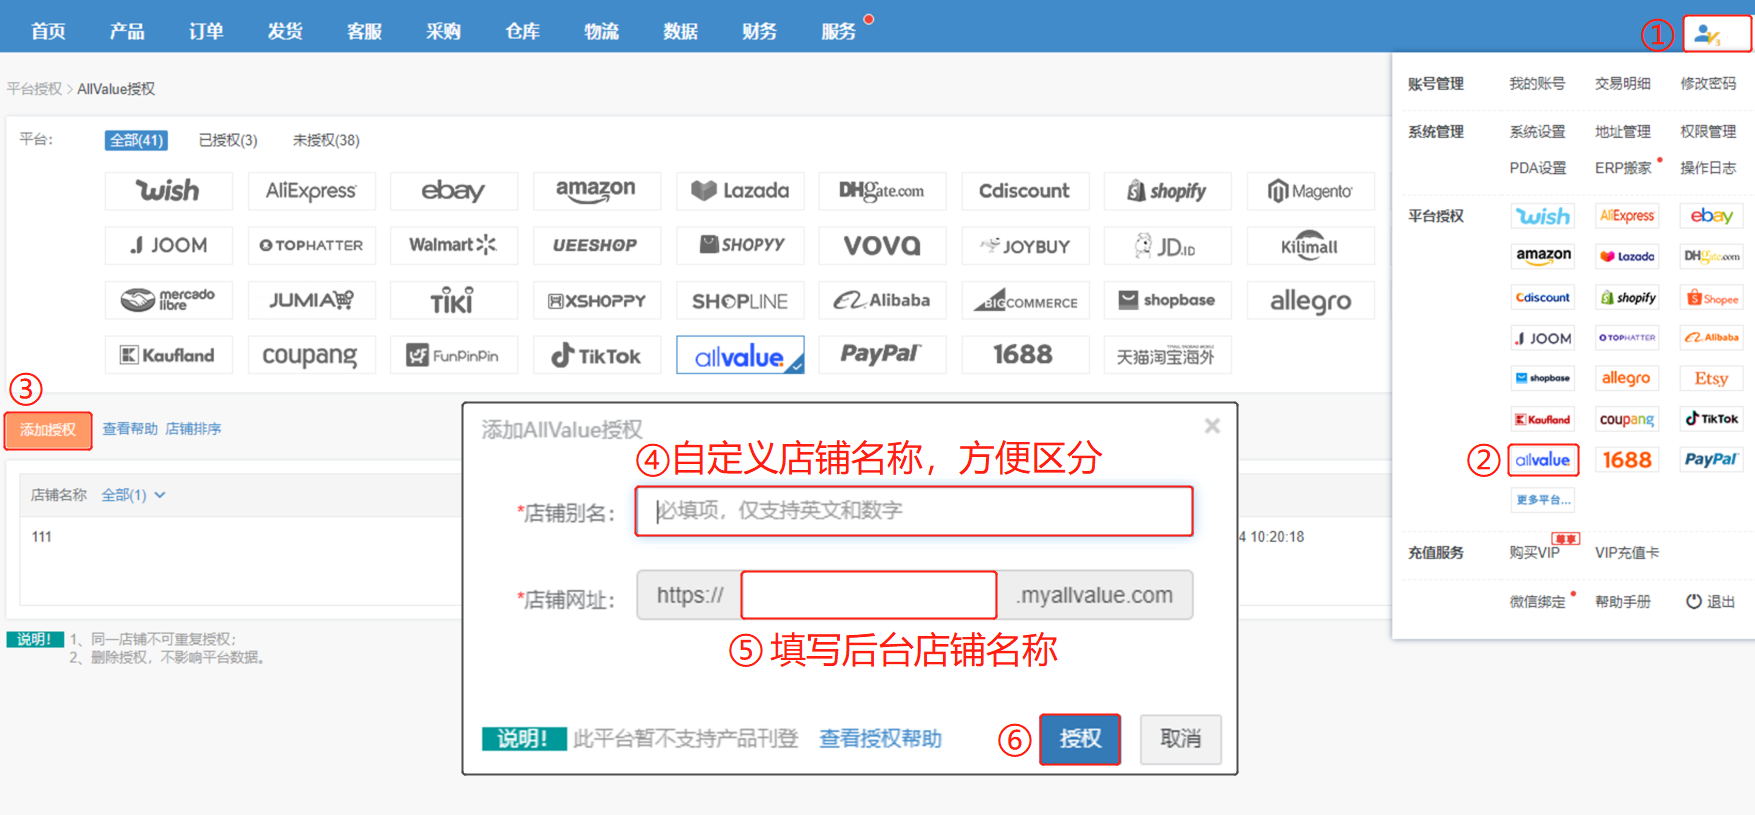The height and width of the screenshot is (815, 1755).
Task: Switch to the 已授权(3) filter tab
Action: pyautogui.click(x=228, y=140)
